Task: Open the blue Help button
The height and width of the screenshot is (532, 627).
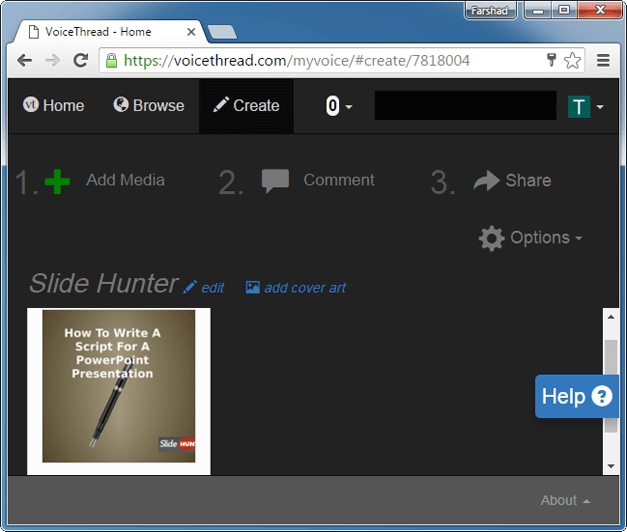Action: 577,396
